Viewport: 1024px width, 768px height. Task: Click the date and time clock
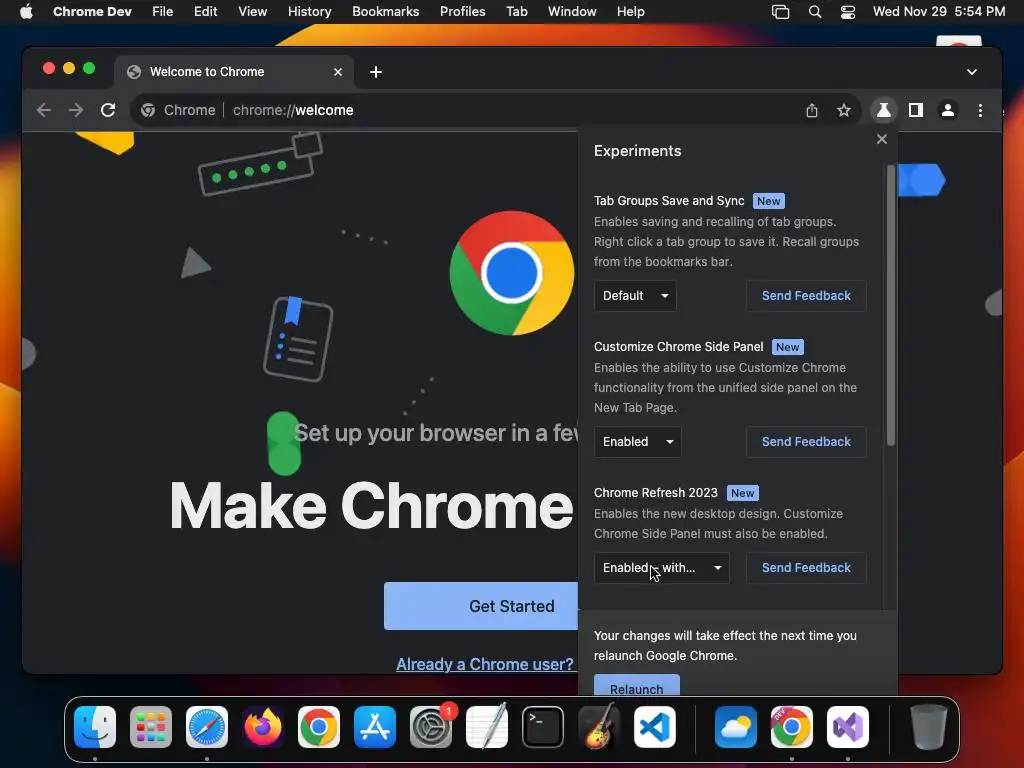(x=939, y=11)
